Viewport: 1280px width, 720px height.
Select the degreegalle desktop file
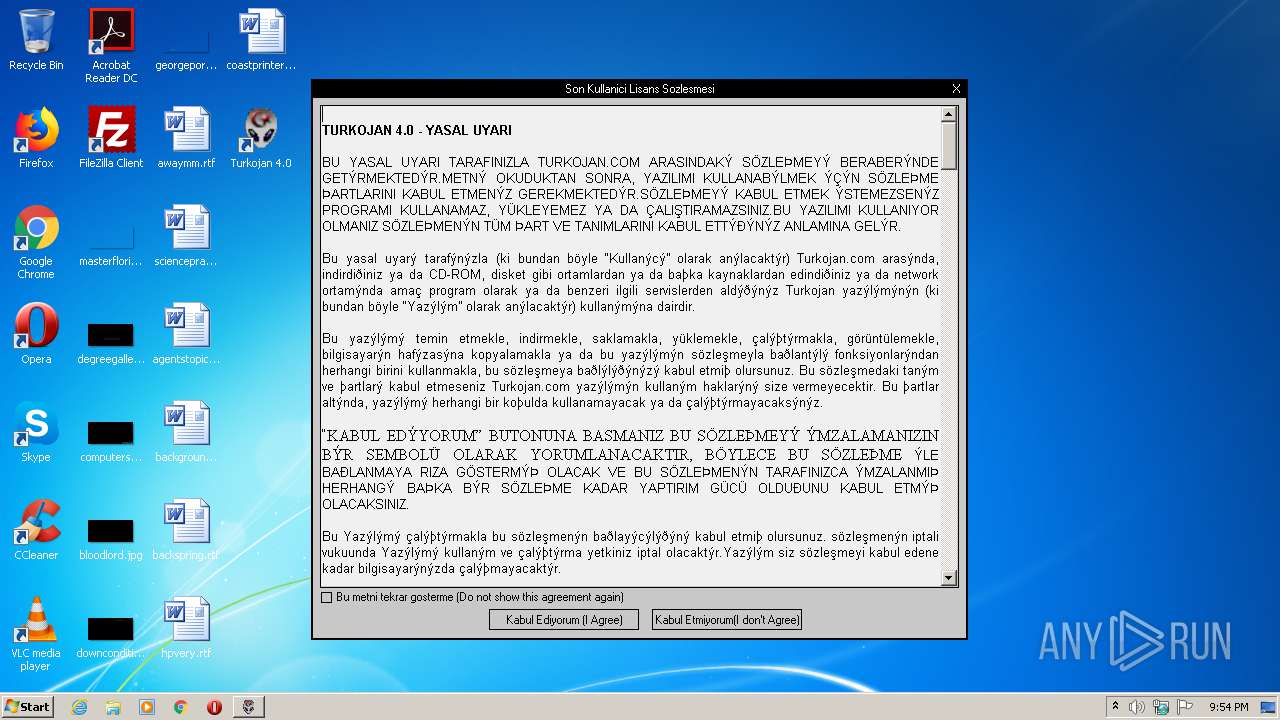(x=111, y=341)
